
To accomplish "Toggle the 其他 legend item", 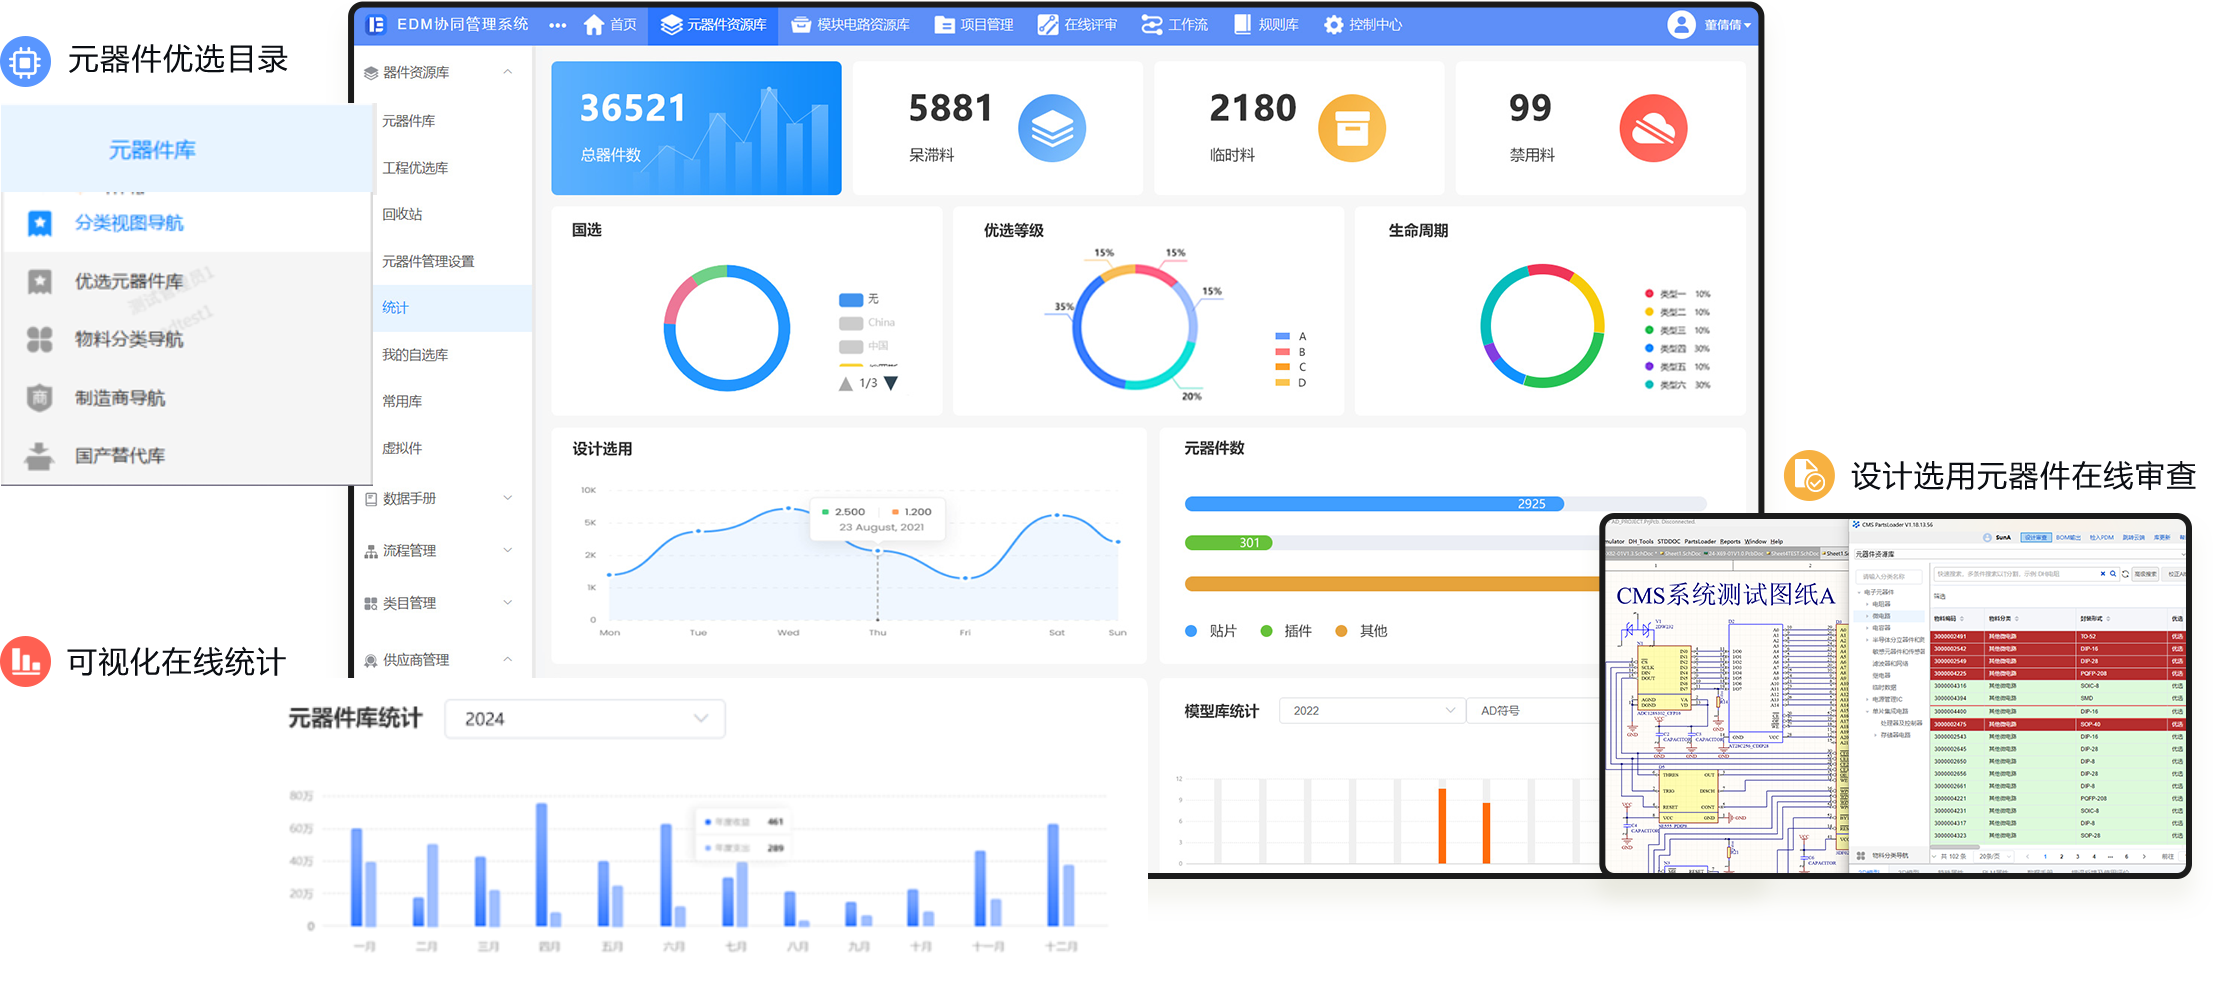I will (1361, 631).
